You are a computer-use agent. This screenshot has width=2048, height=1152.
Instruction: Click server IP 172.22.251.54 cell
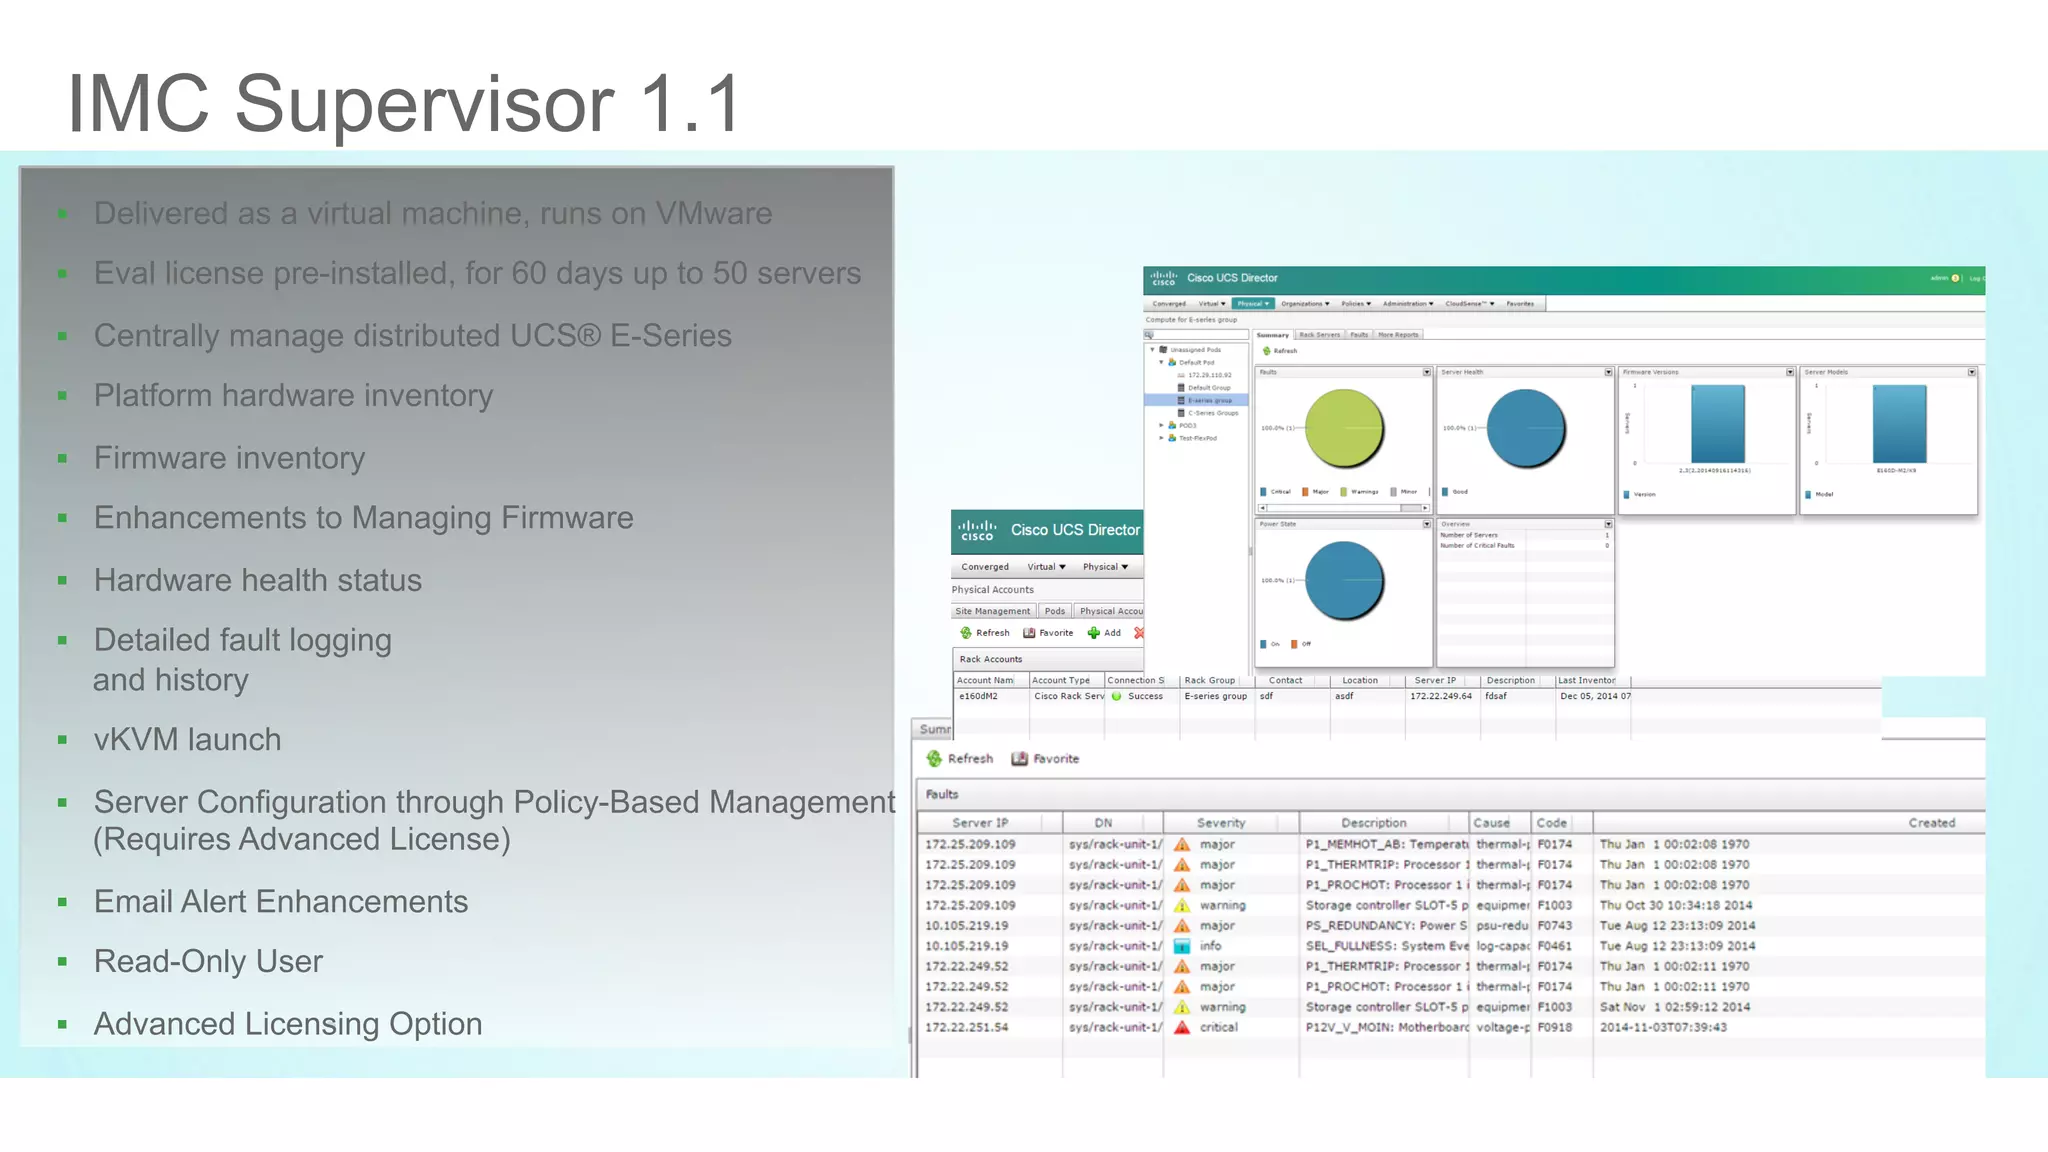(966, 1027)
